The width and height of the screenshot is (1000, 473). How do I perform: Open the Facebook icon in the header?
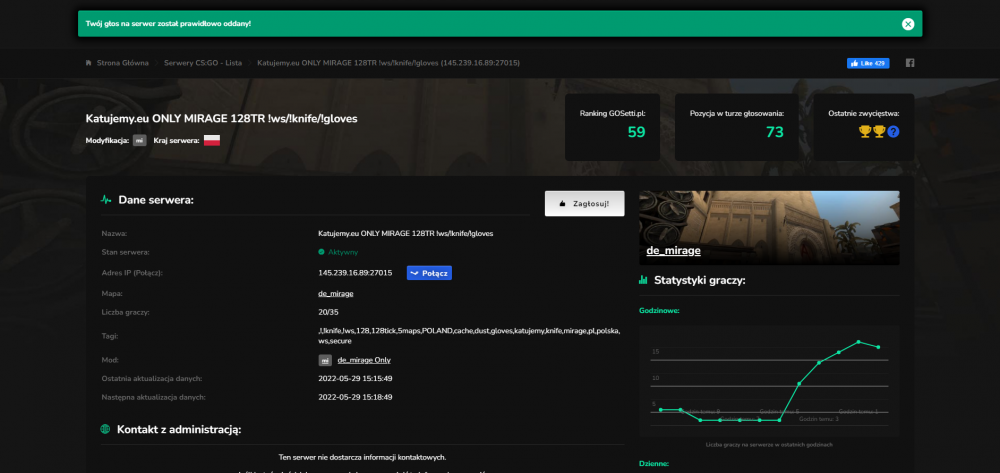point(910,63)
